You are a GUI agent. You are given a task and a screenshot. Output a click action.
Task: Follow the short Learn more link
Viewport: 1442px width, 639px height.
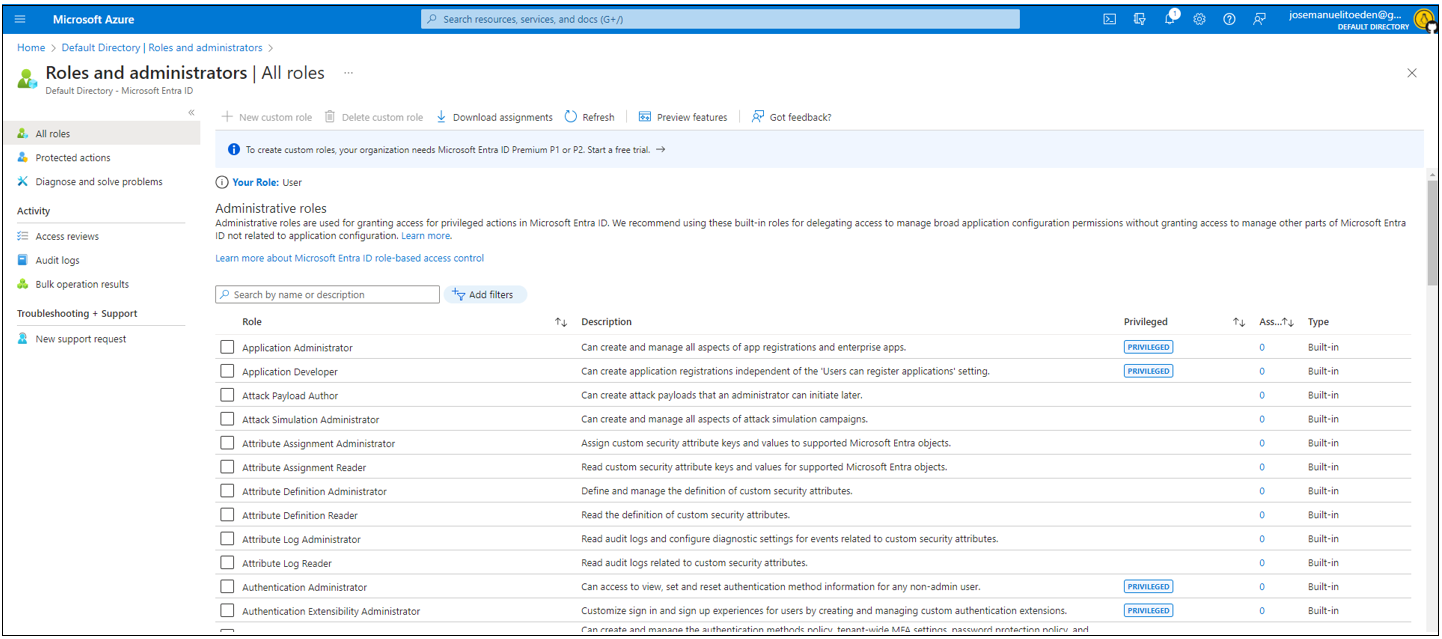coord(426,236)
